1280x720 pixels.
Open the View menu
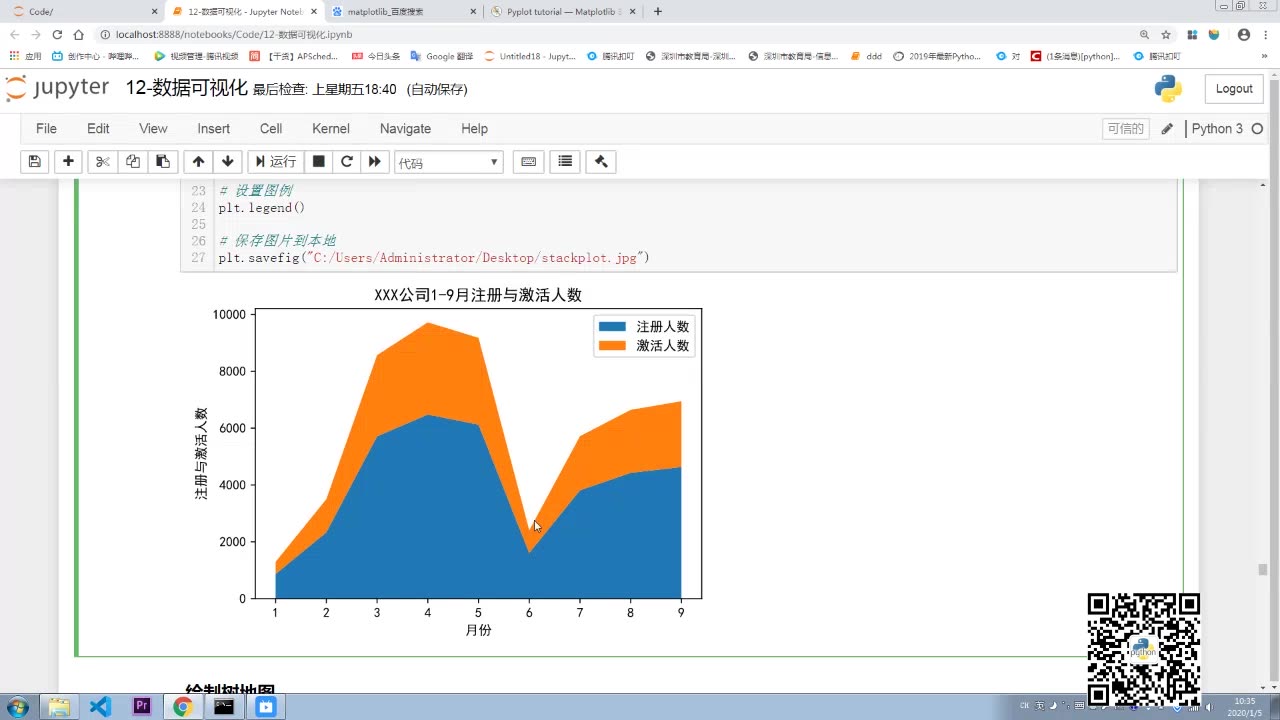pos(153,129)
